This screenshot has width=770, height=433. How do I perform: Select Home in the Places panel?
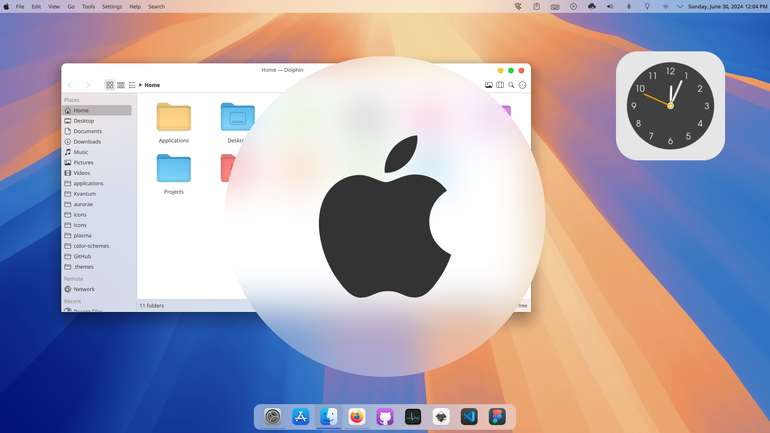pos(97,110)
